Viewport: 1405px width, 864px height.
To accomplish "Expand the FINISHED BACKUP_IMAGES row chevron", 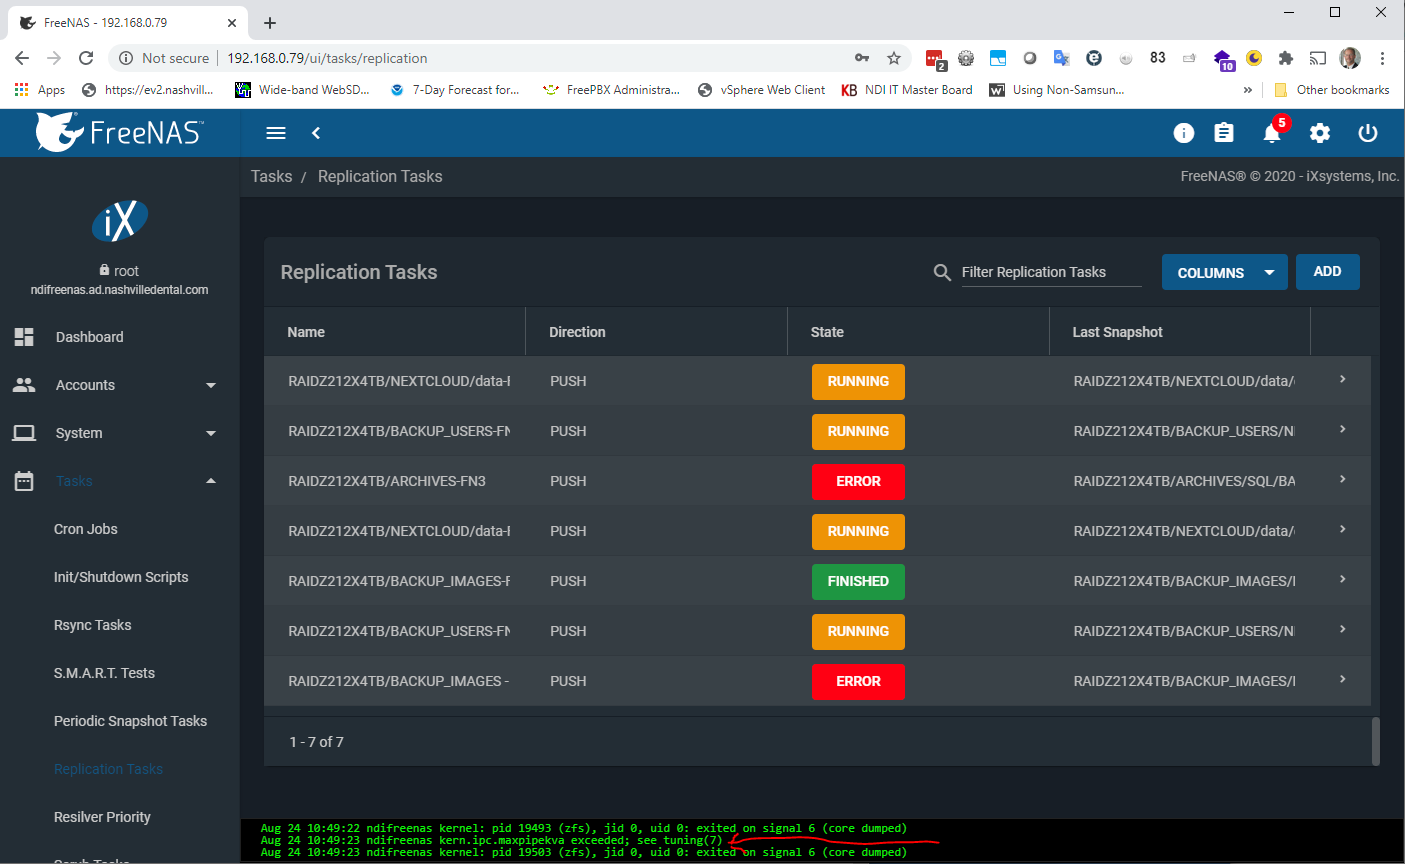I will (1342, 579).
